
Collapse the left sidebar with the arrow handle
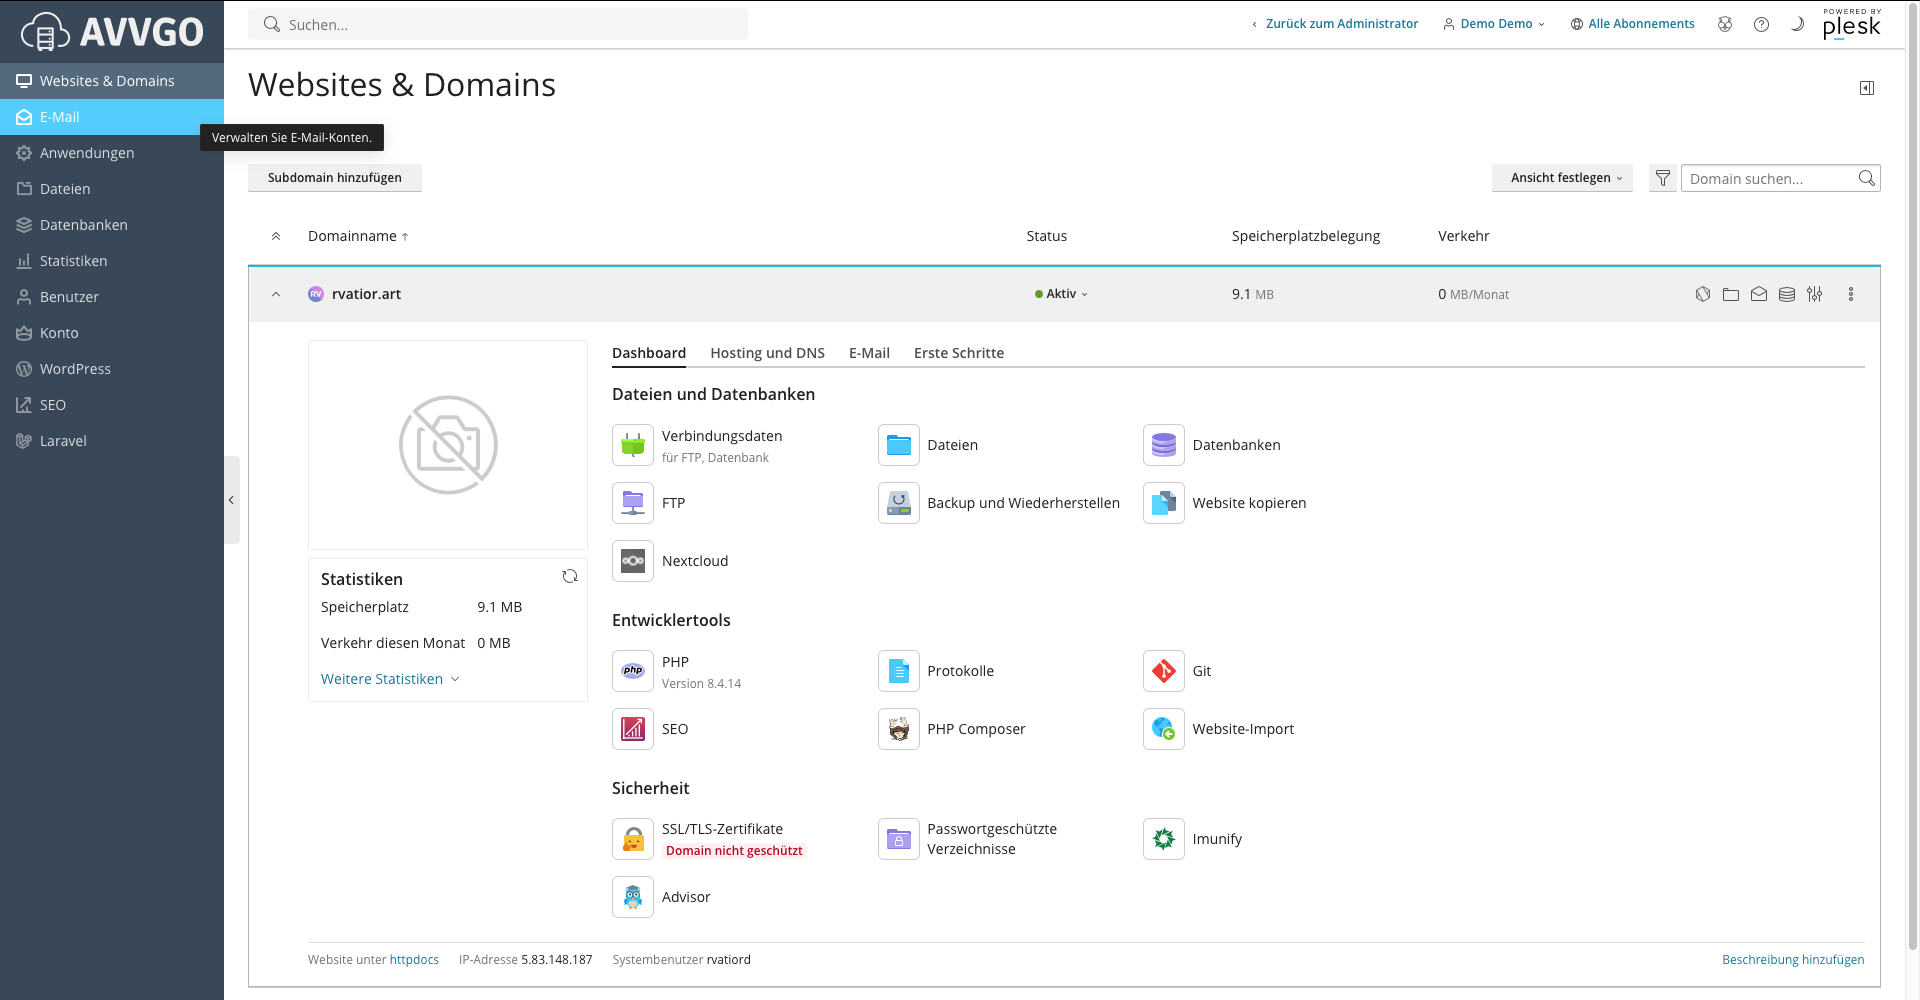[231, 500]
